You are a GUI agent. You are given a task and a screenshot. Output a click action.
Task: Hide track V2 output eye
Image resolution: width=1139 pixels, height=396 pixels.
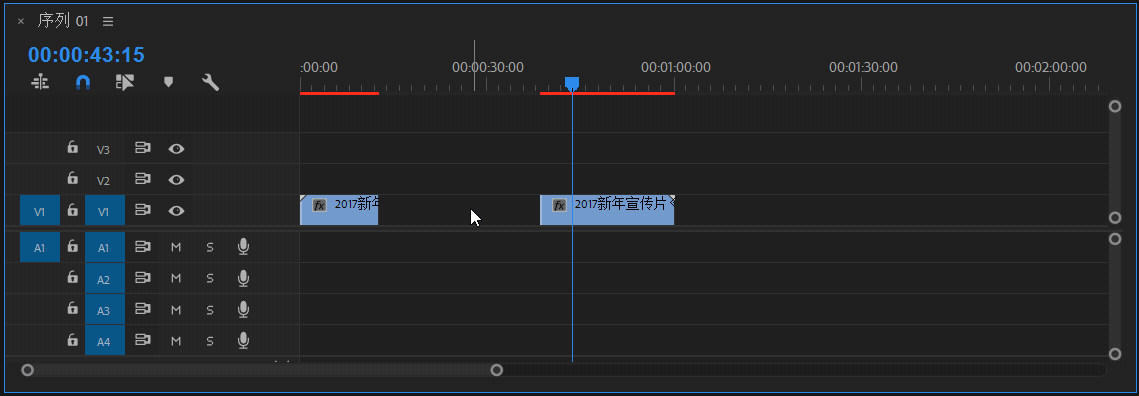point(176,179)
